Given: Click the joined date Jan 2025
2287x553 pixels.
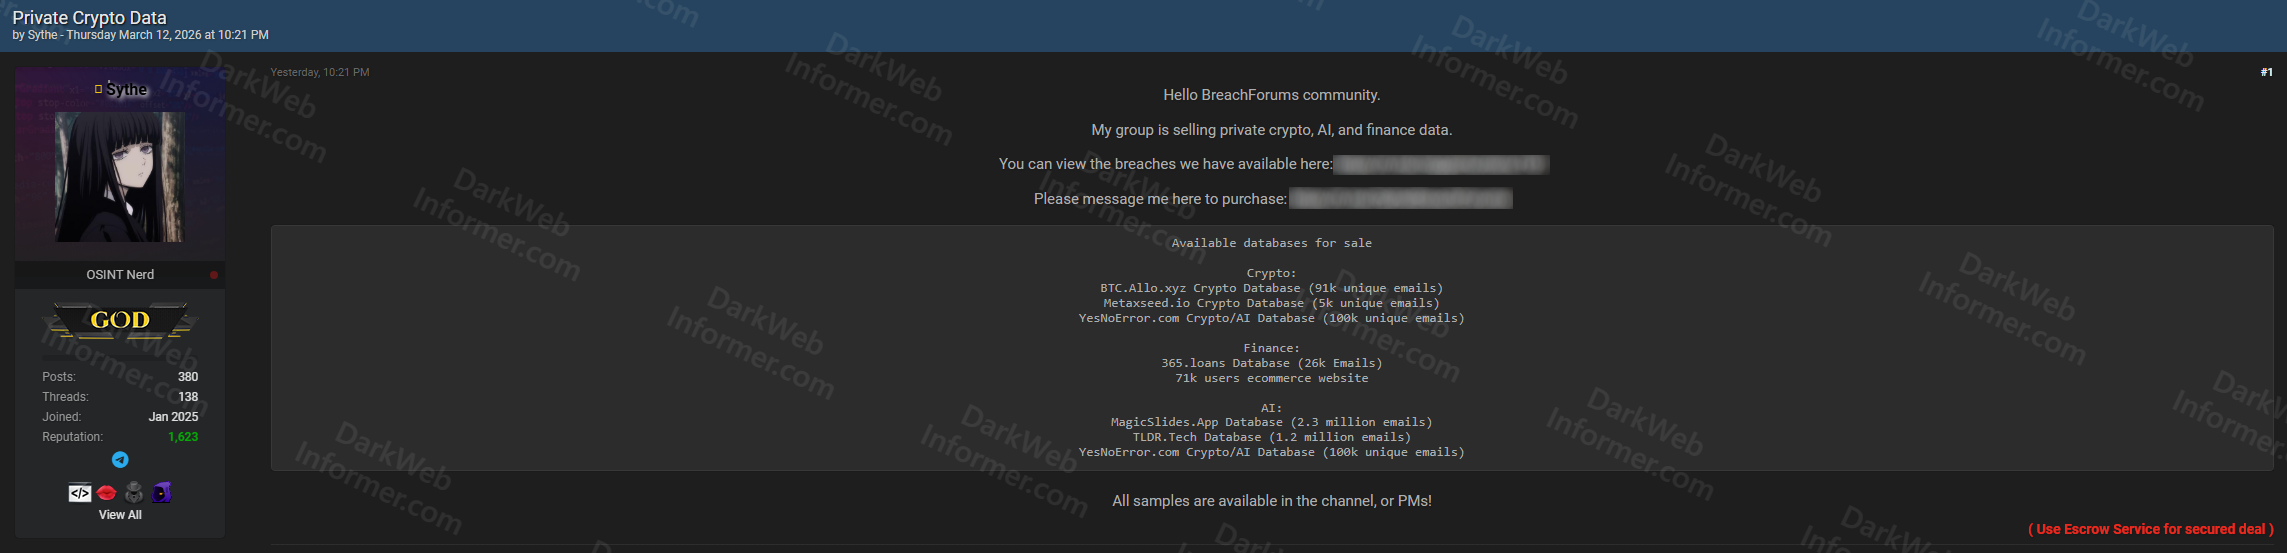Looking at the screenshot, I should tap(173, 417).
